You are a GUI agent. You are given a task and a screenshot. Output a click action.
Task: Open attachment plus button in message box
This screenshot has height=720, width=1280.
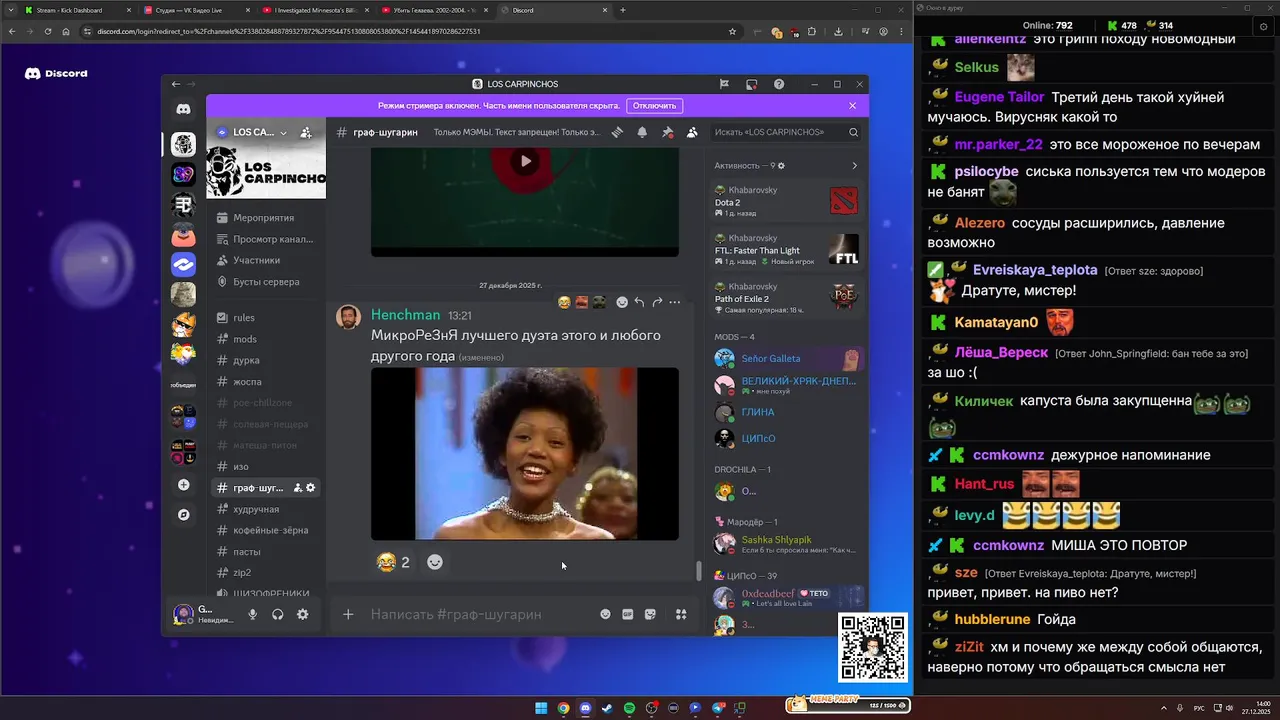348,614
